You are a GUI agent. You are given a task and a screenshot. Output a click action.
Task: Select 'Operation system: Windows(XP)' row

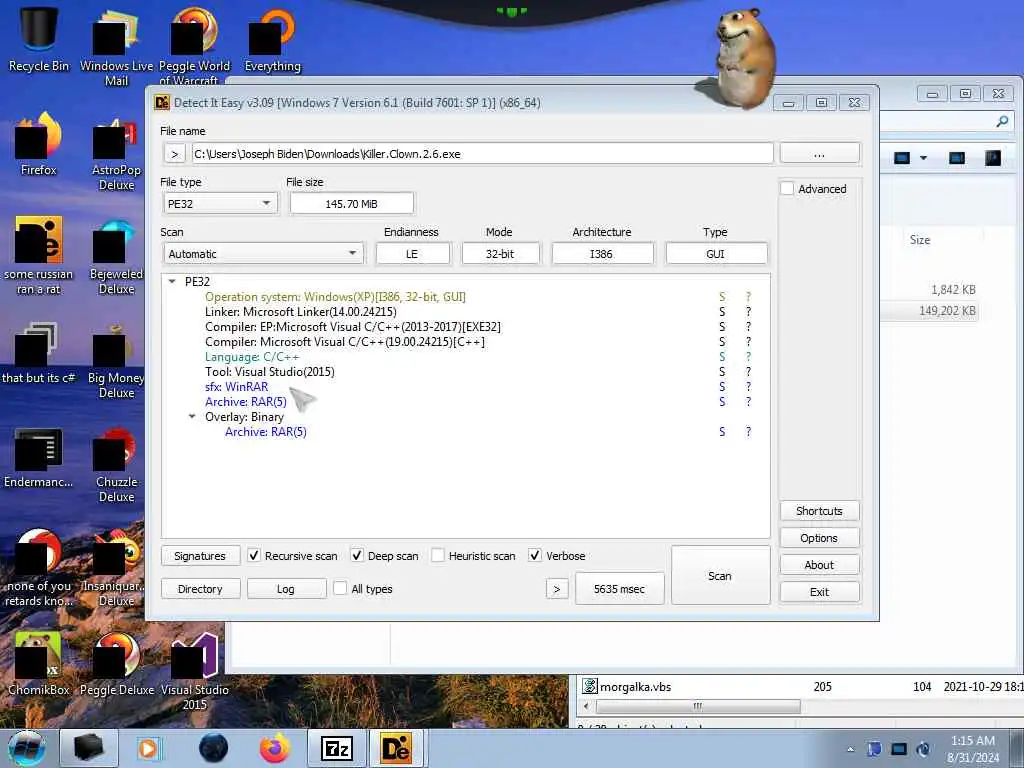(335, 296)
